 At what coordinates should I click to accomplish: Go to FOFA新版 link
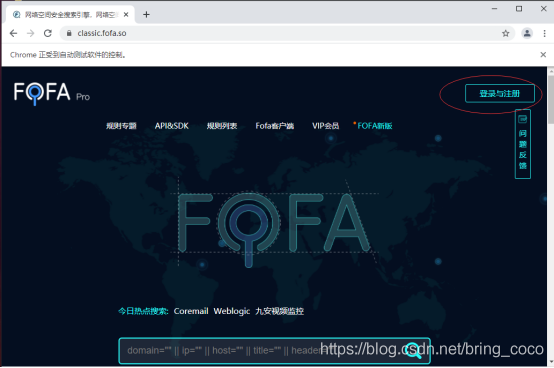[x=375, y=126]
